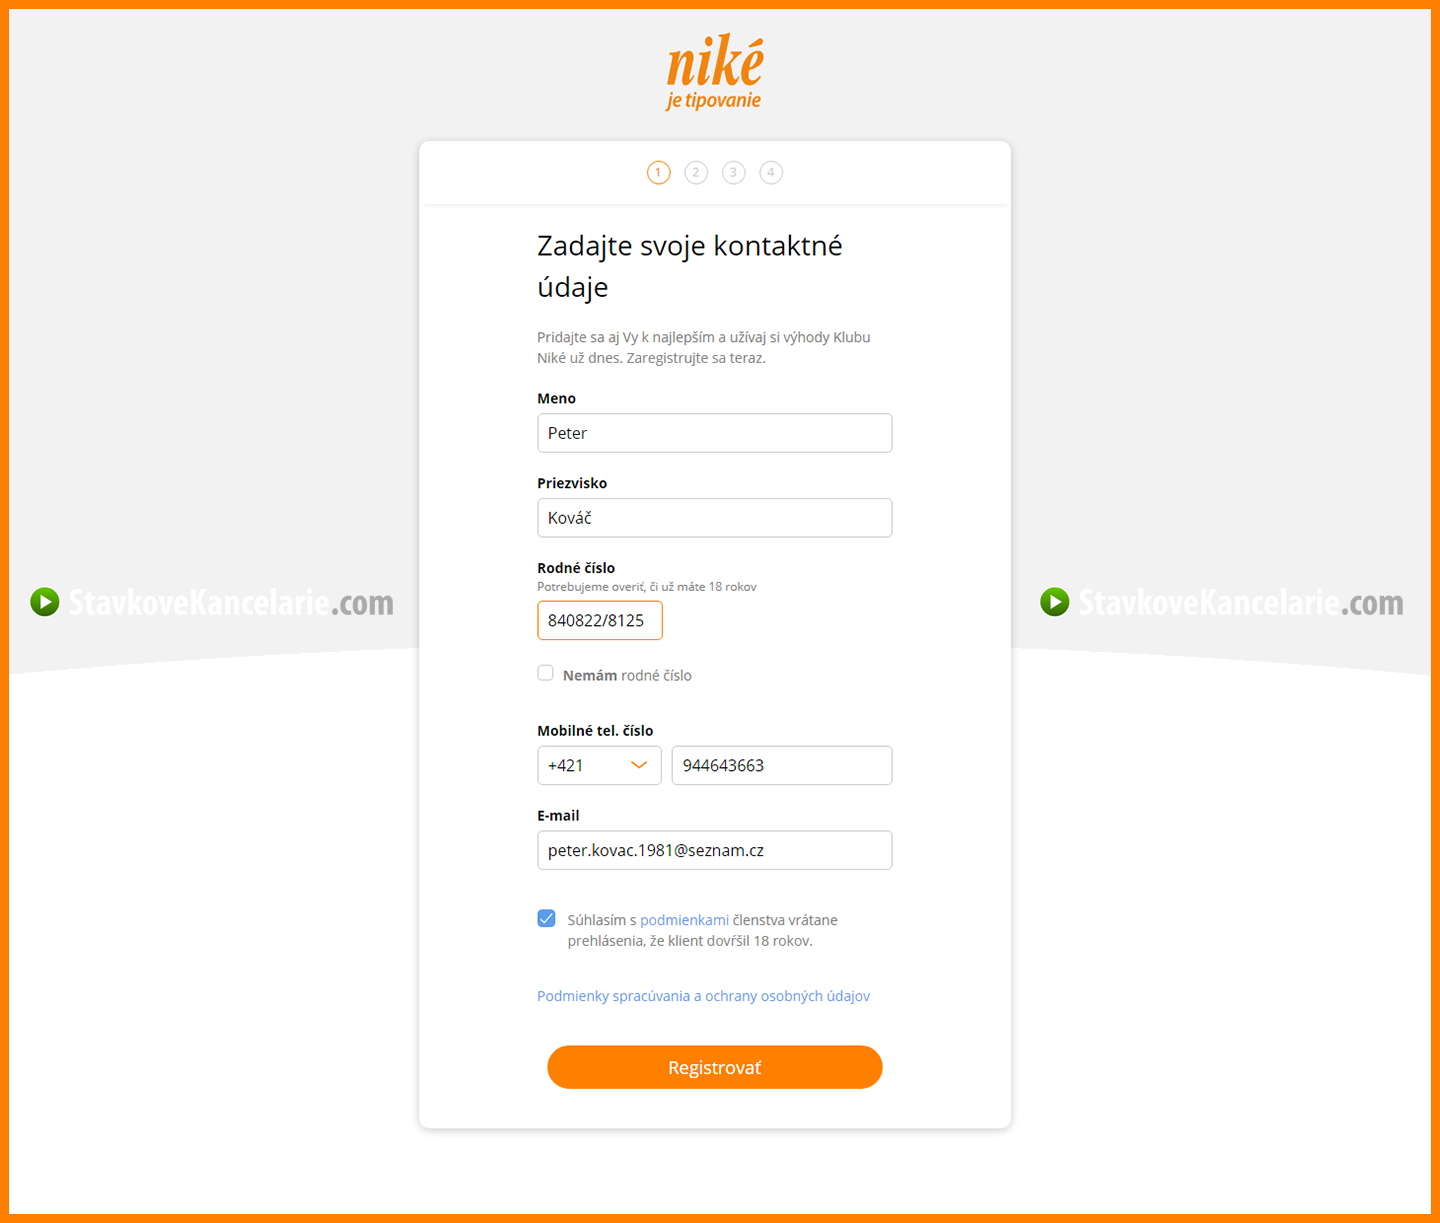The image size is (1440, 1223).
Task: Select step 1 circle indicator
Action: [x=658, y=173]
